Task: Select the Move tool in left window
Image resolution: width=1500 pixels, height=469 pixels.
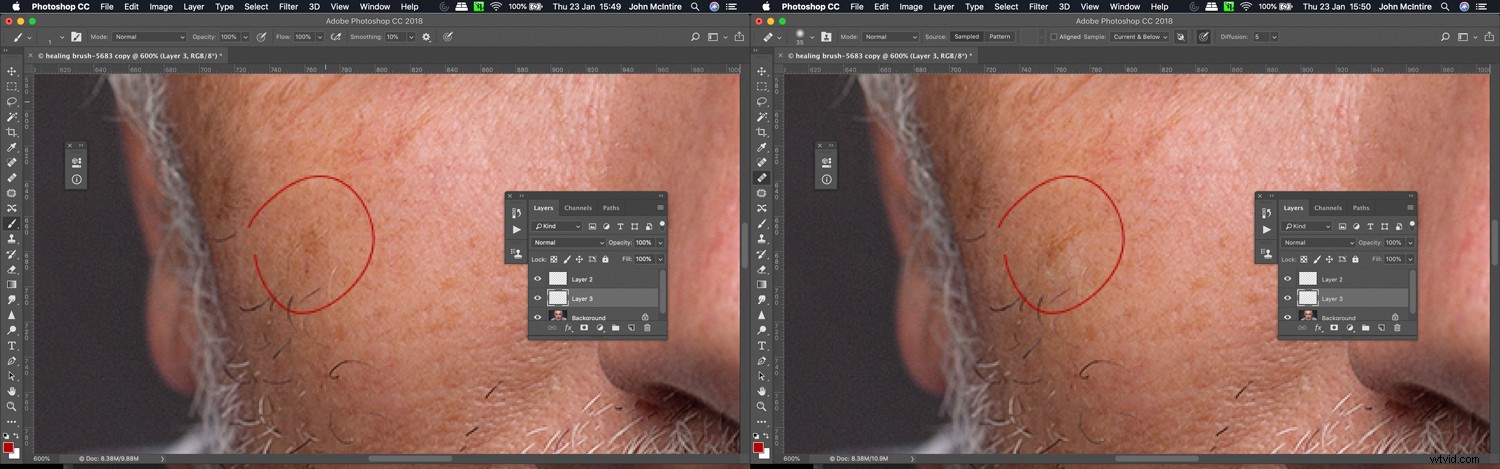Action: coord(12,71)
